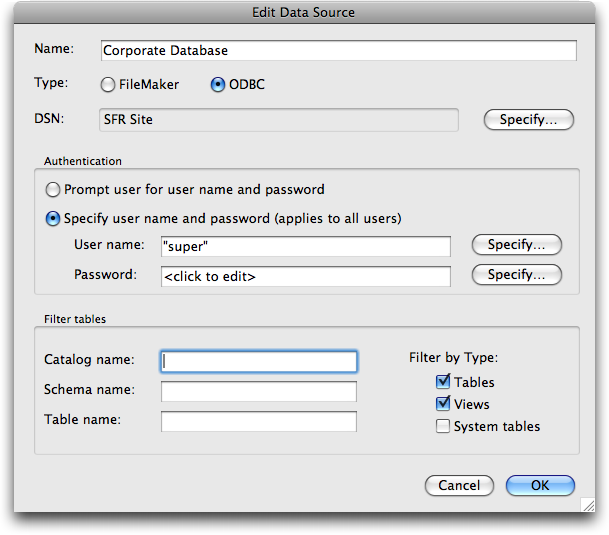
Task: Click the Filter by Type label
Action: click(453, 357)
